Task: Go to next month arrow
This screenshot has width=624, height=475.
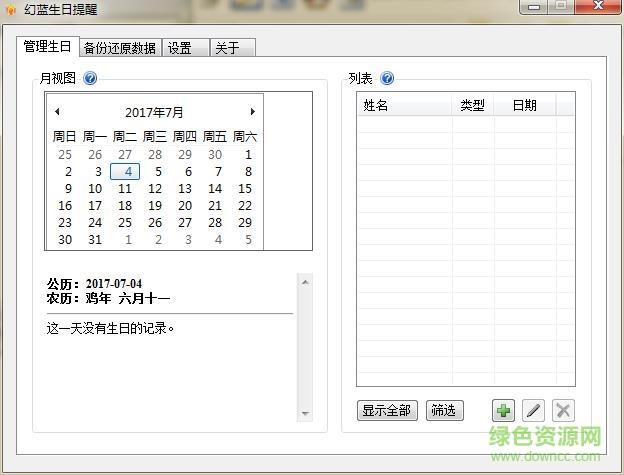Action: [x=252, y=111]
